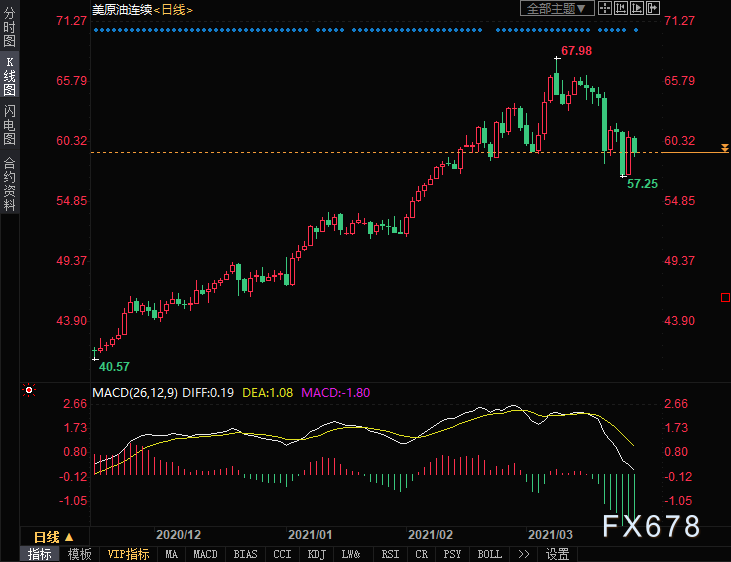This screenshot has width=731, height=562.
Task: Click the small red square on right edge
Action: 725,298
